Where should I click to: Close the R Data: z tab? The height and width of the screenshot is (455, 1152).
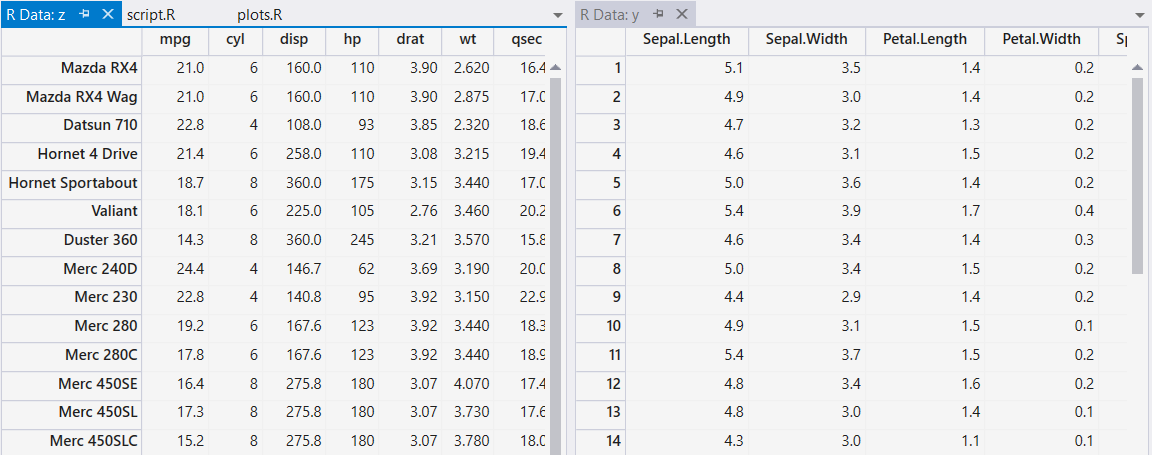point(107,14)
